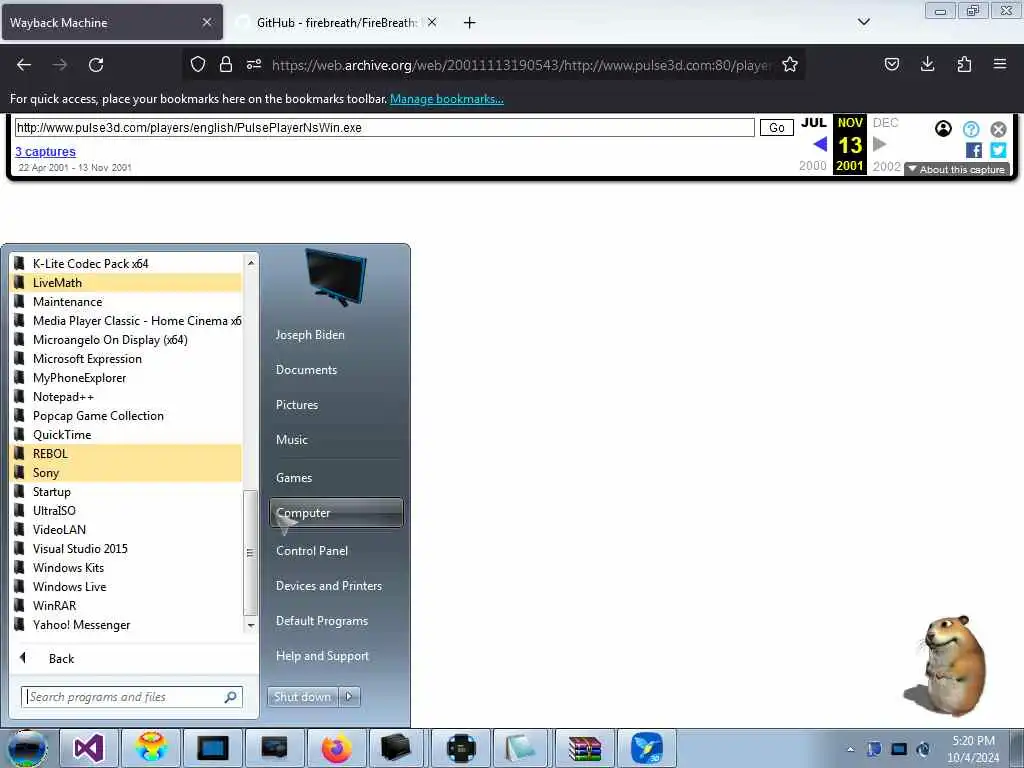Open Microangelo On Display (x64) folder
Image resolution: width=1024 pixels, height=768 pixels.
(127, 340)
